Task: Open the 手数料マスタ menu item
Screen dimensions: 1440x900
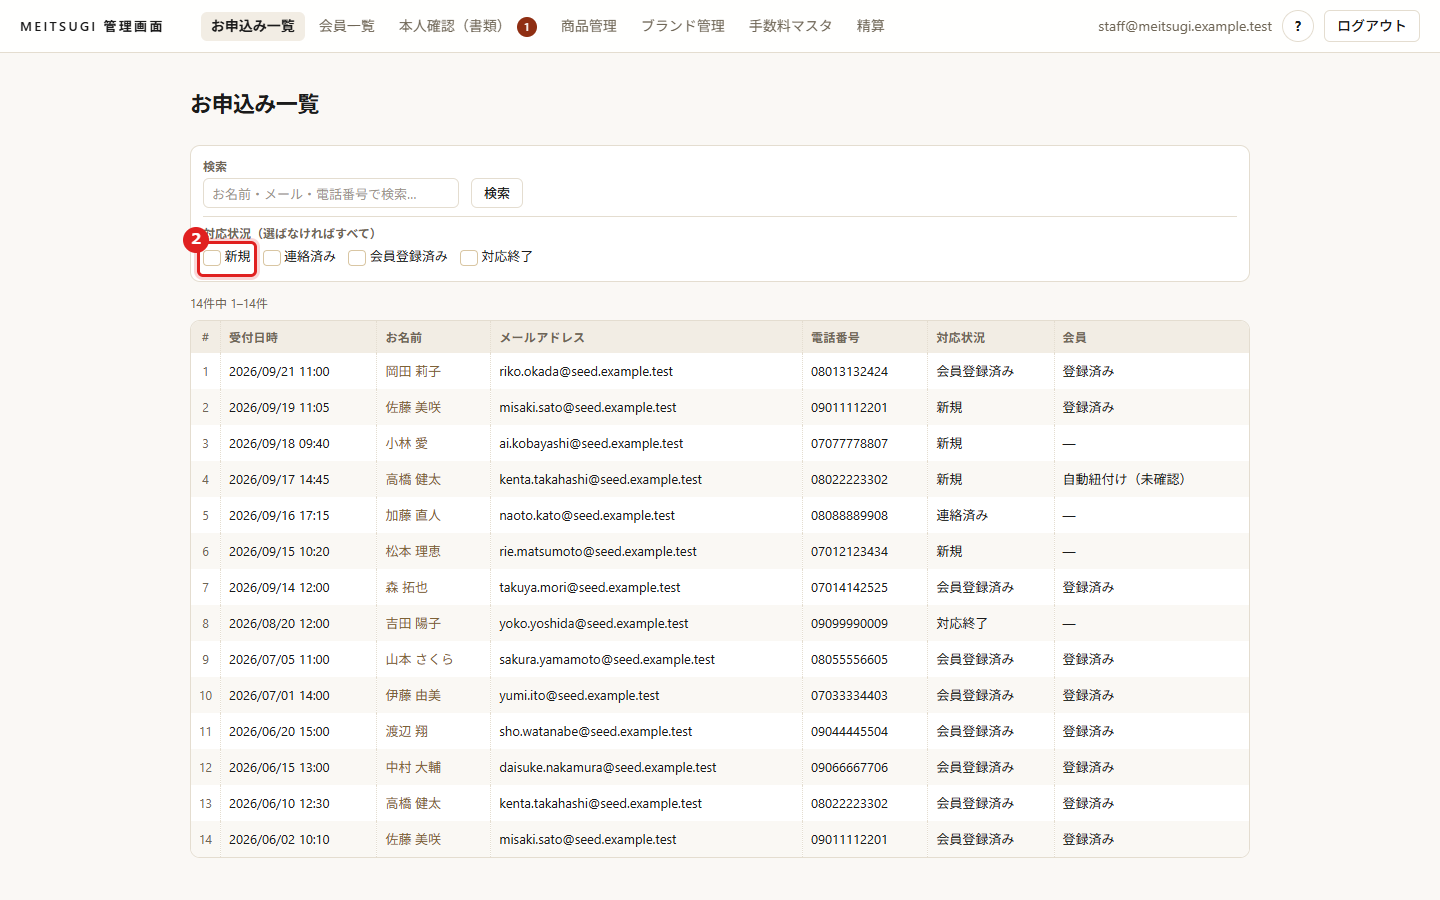Action: click(791, 26)
